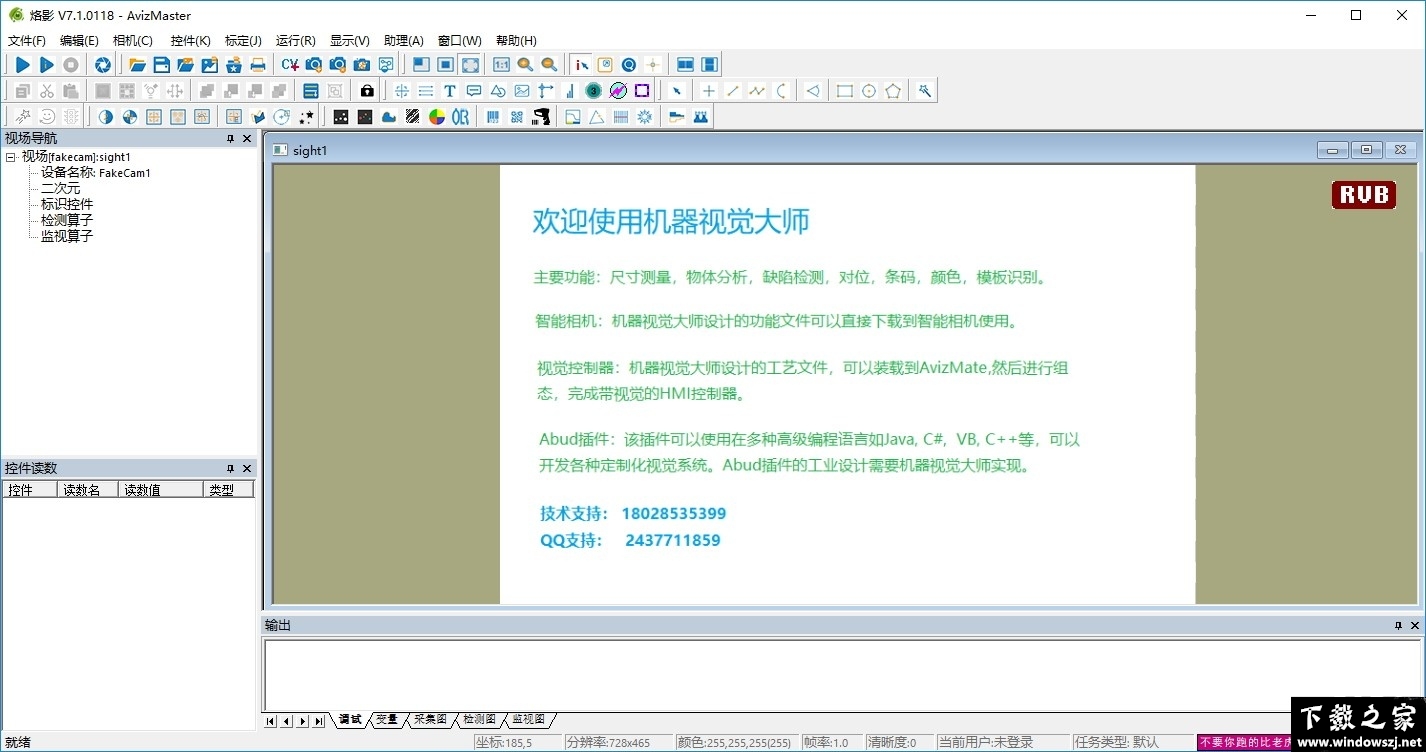Select the straight line segment tool
This screenshot has width=1426, height=752.
pos(733,91)
